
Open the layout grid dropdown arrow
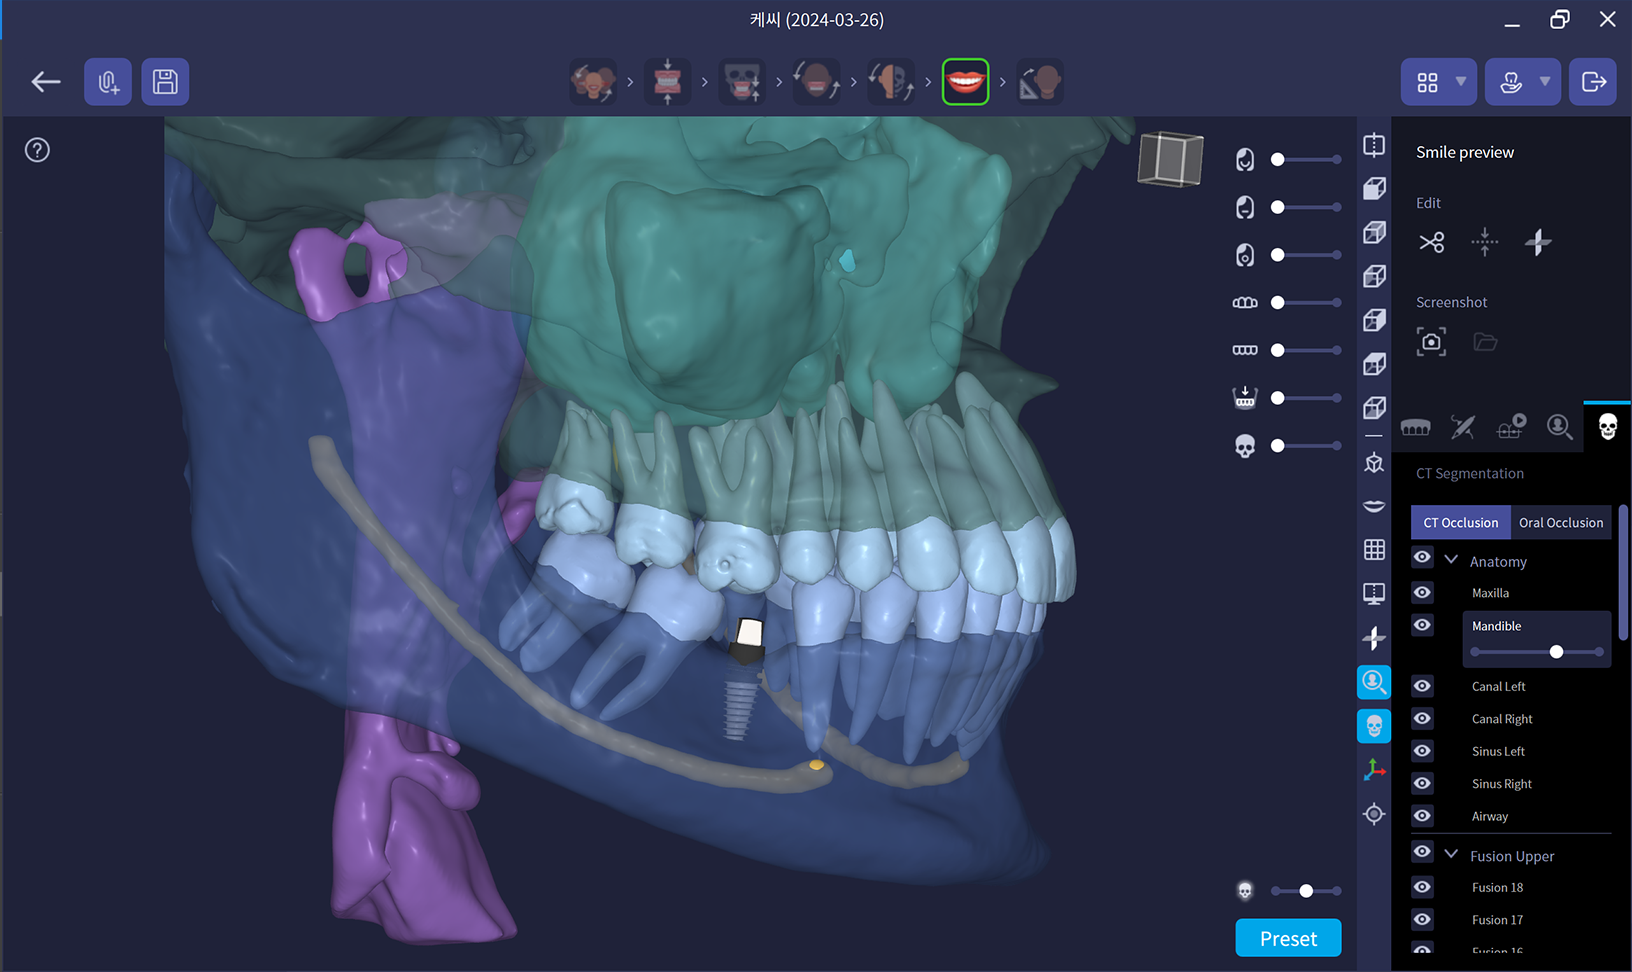[1461, 82]
